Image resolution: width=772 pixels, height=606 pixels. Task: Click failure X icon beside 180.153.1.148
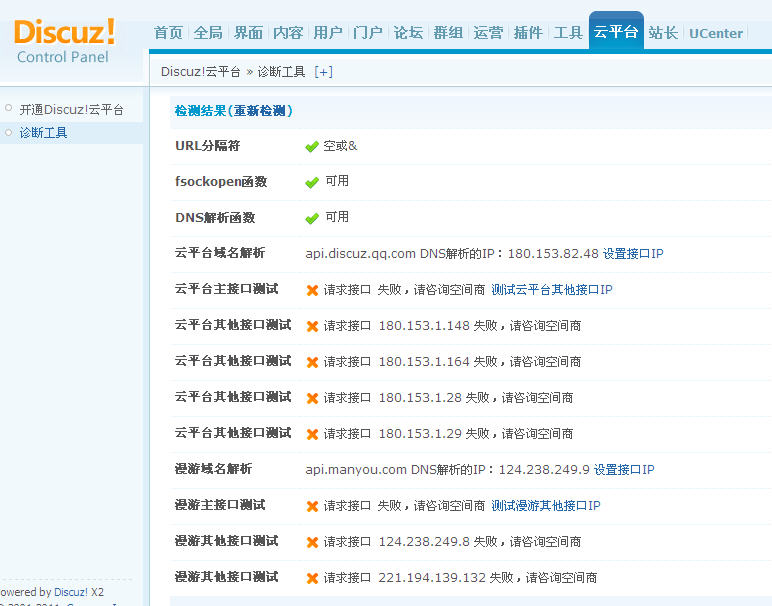pos(312,326)
